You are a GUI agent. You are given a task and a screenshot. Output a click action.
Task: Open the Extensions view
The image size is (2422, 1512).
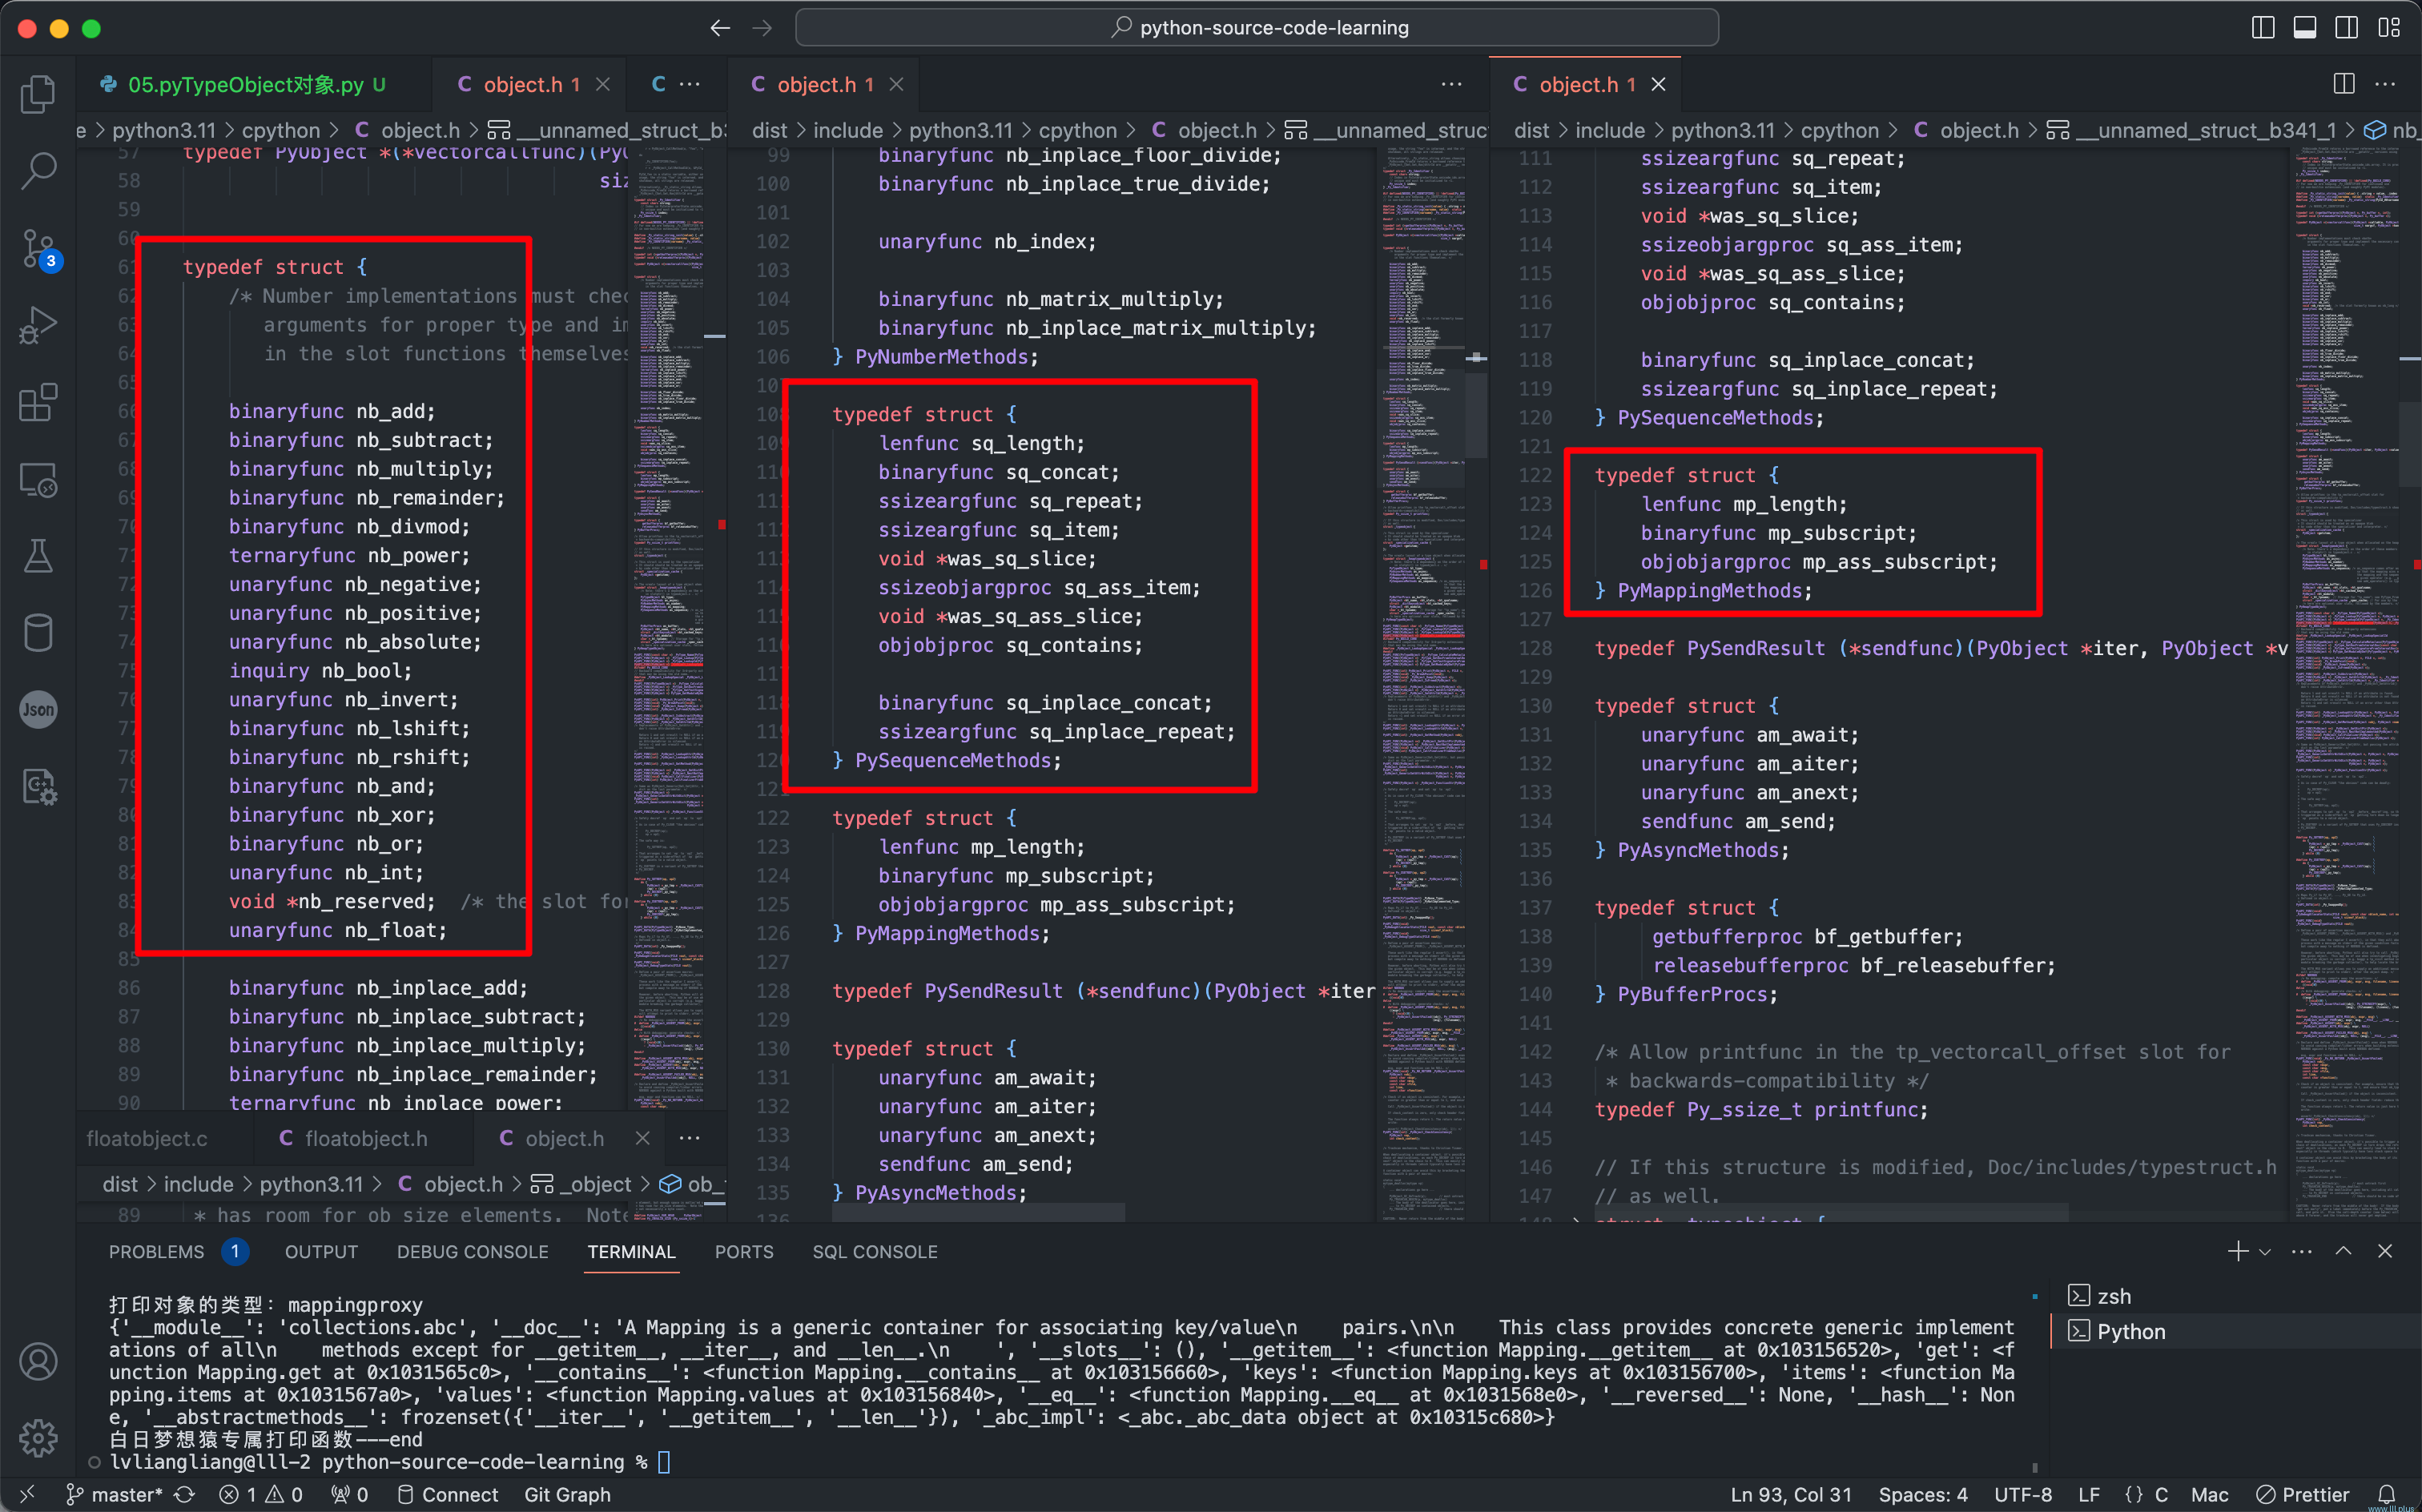coord(38,402)
